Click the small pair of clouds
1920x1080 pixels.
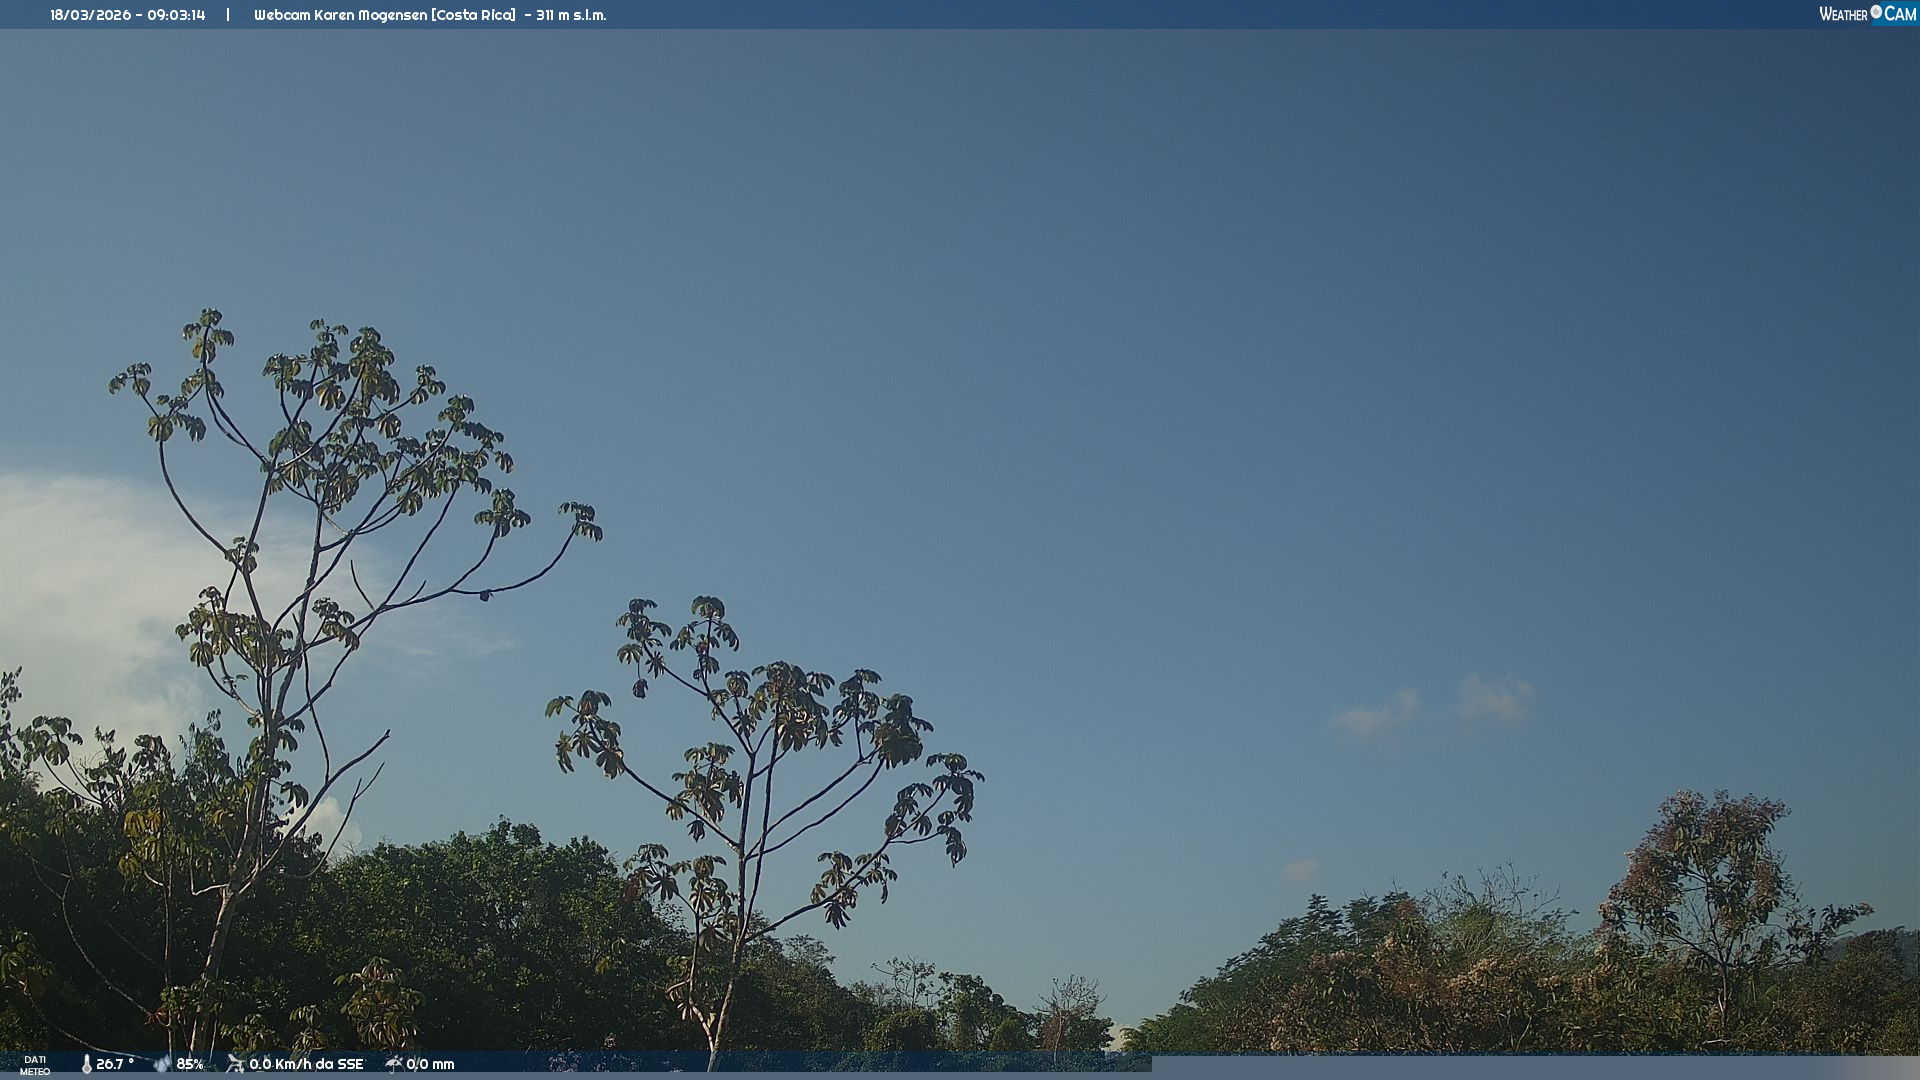point(1435,708)
